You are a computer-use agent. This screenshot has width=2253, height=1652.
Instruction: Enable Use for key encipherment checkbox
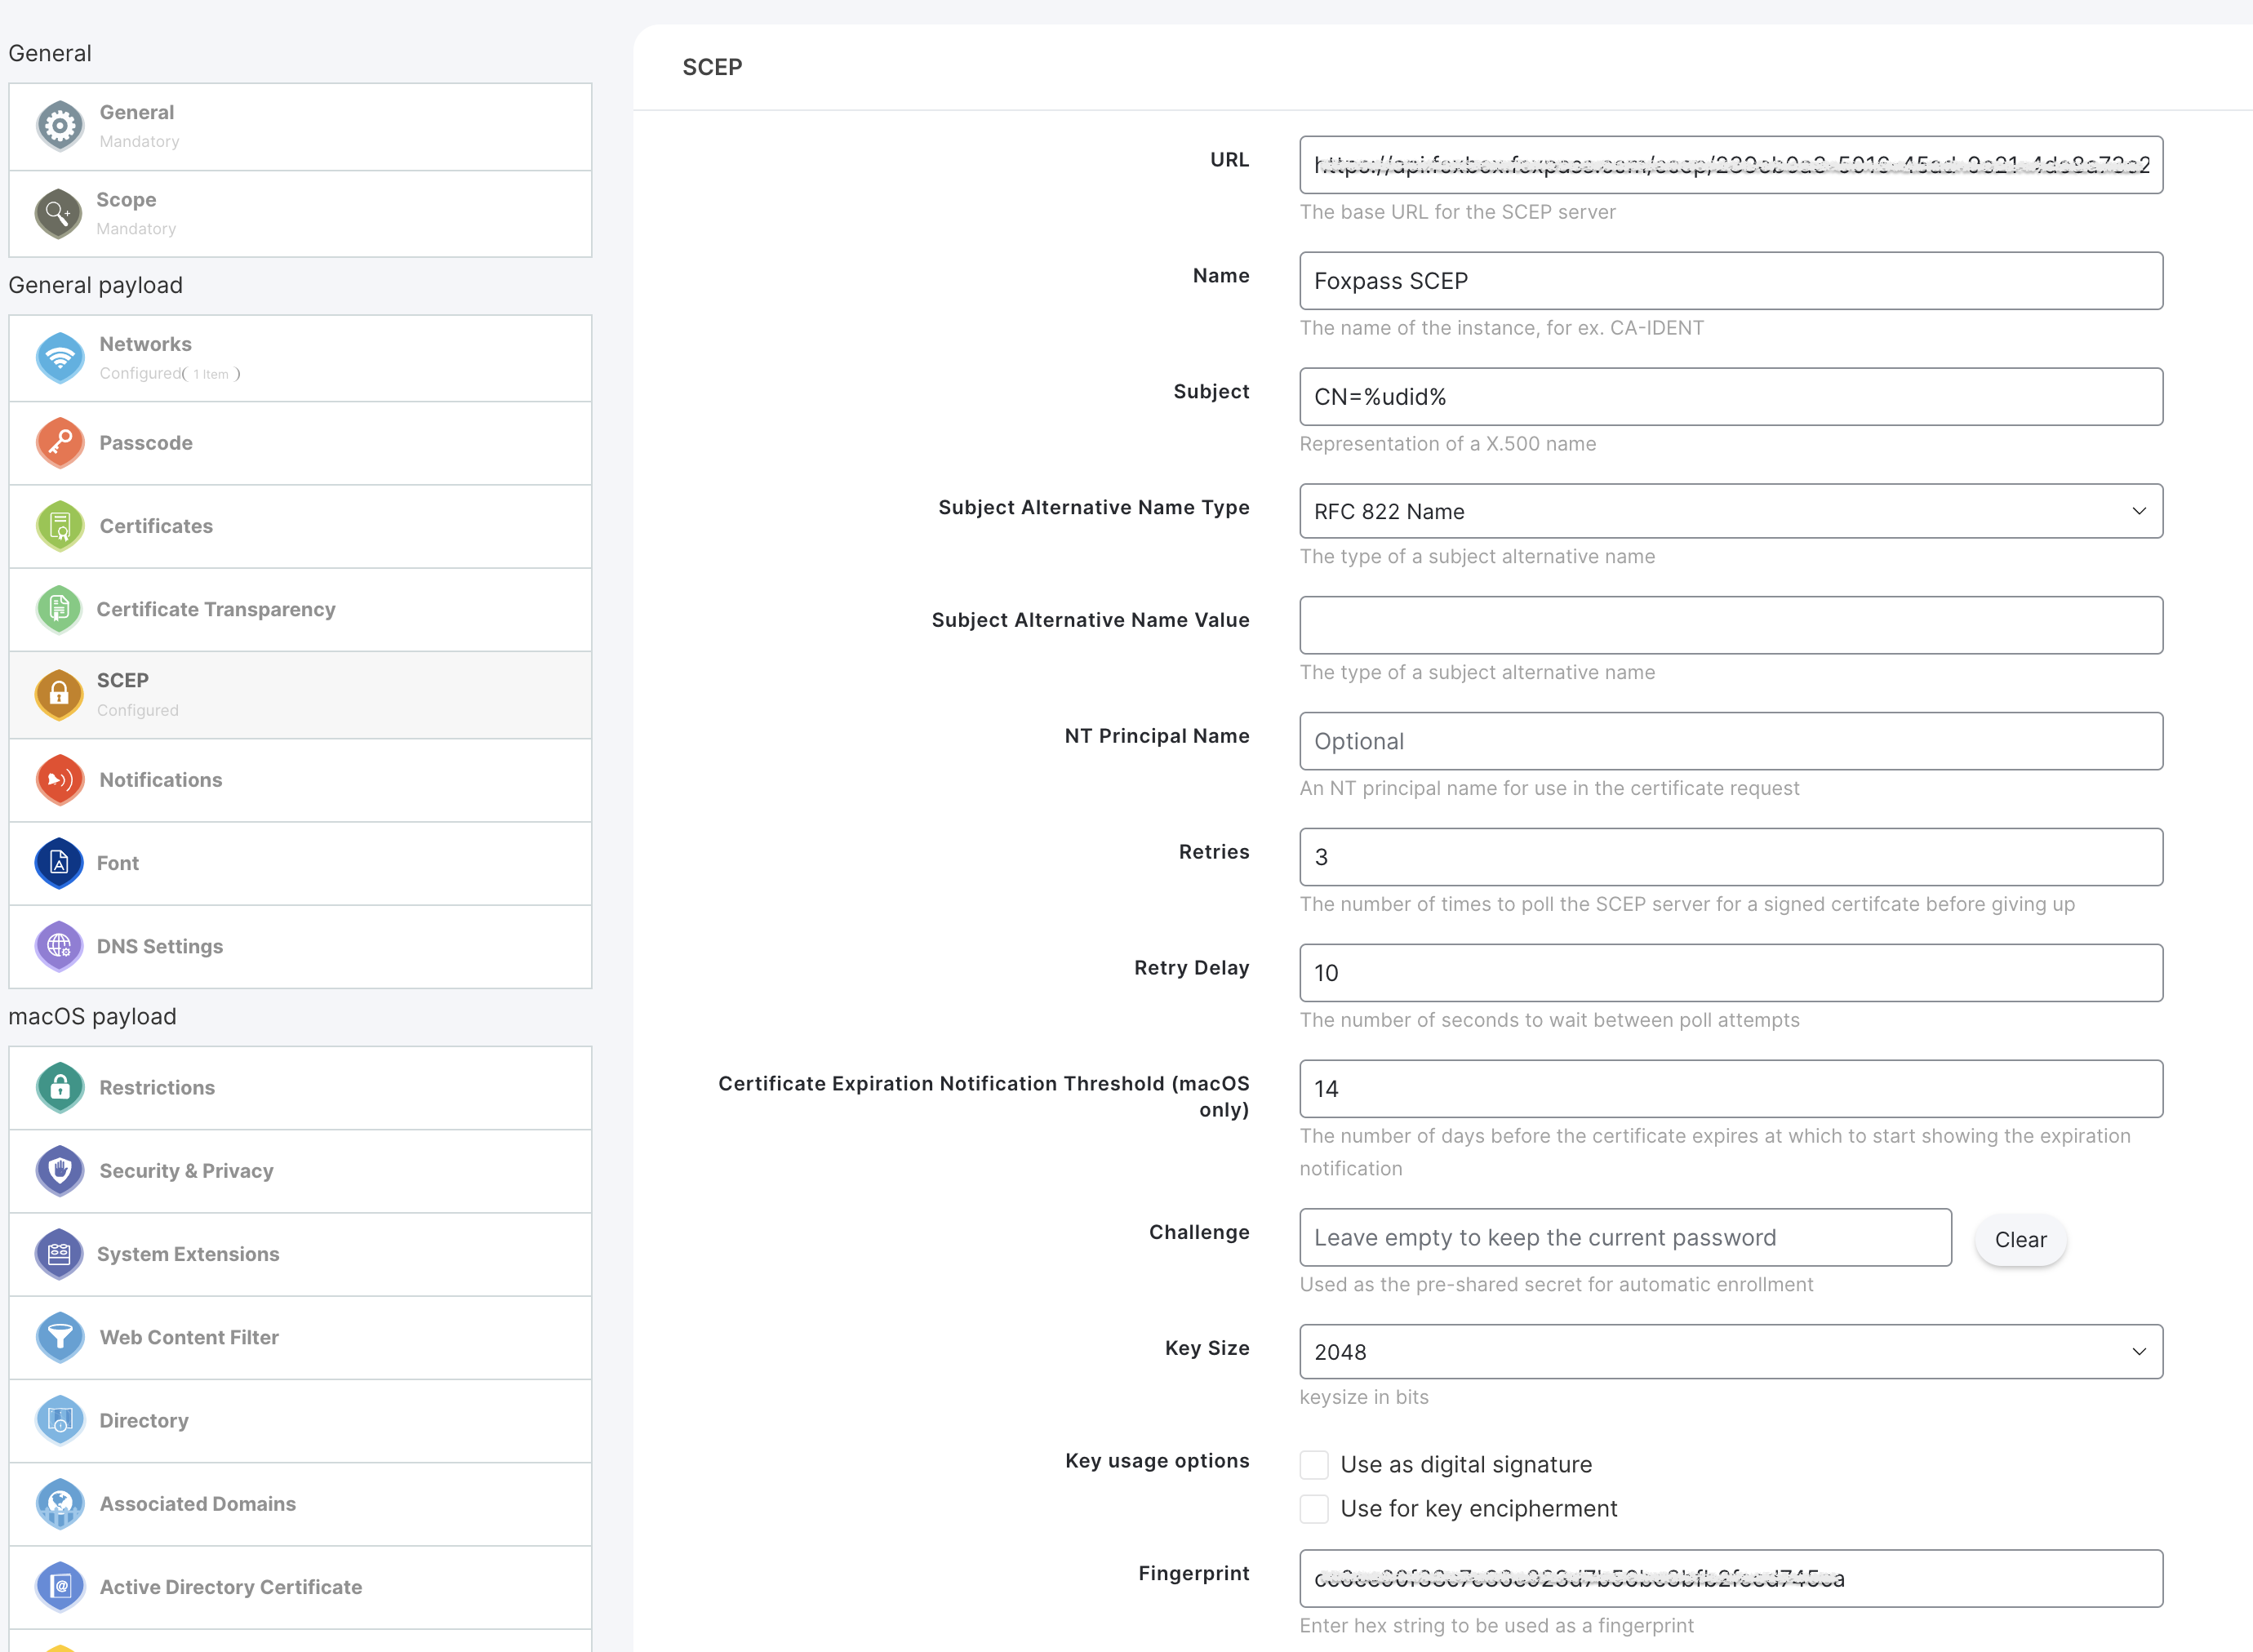[1315, 1508]
